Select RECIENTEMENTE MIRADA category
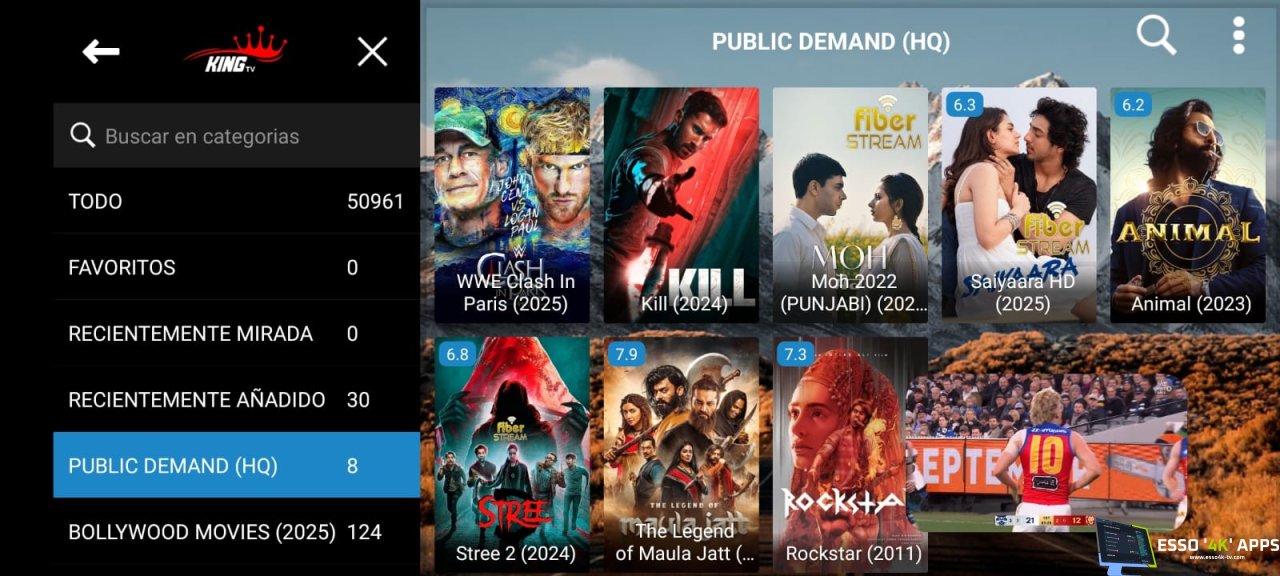 click(x=237, y=333)
